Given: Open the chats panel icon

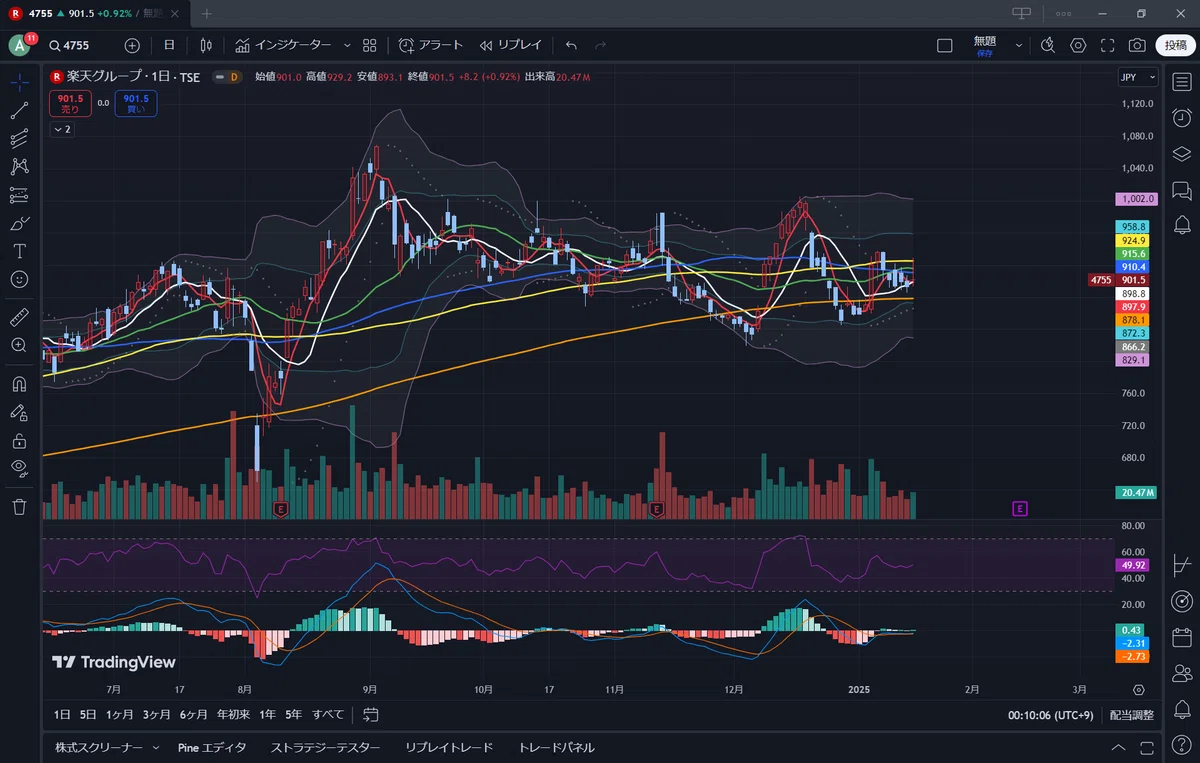Looking at the screenshot, I should pyautogui.click(x=1181, y=190).
